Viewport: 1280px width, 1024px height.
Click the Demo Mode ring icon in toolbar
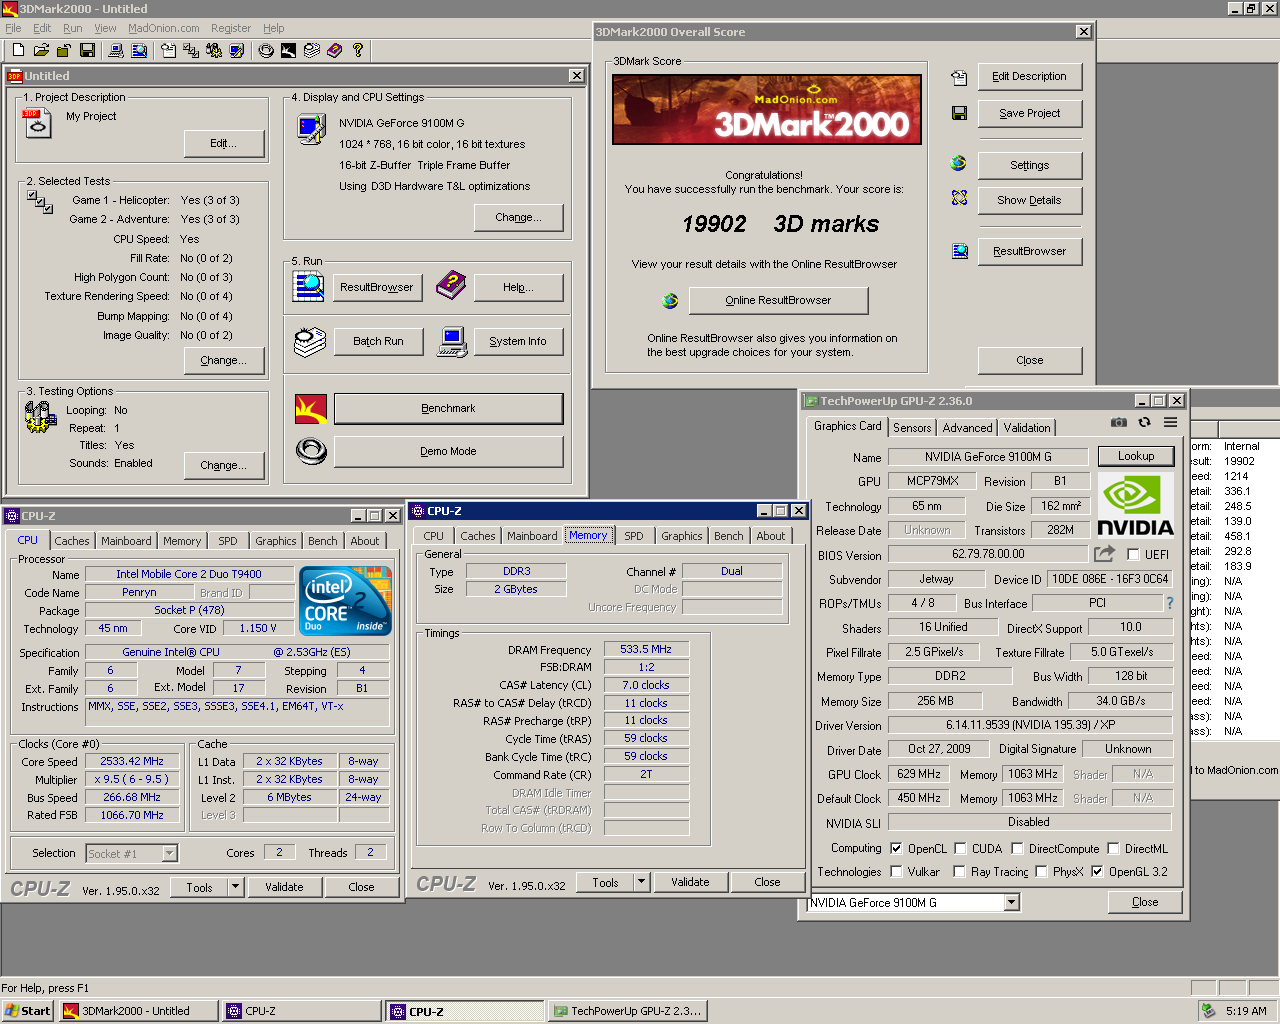pos(266,50)
